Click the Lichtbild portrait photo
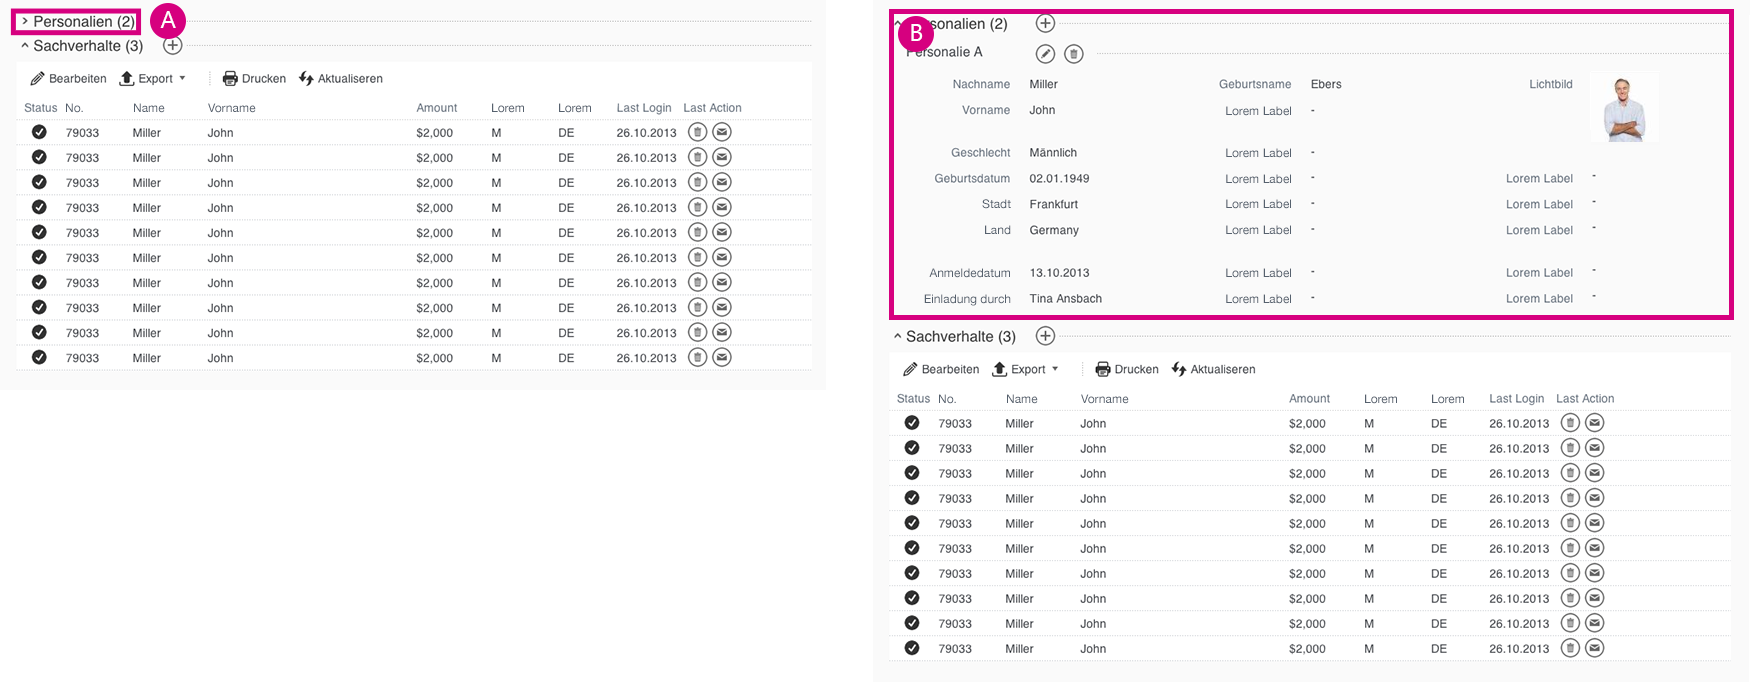 (1624, 107)
